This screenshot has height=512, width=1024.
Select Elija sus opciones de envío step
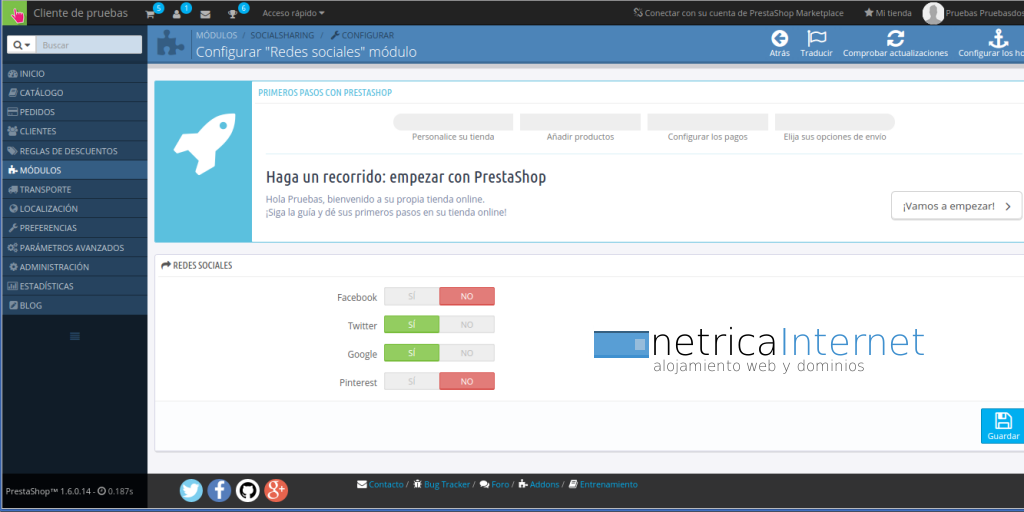tap(835, 122)
